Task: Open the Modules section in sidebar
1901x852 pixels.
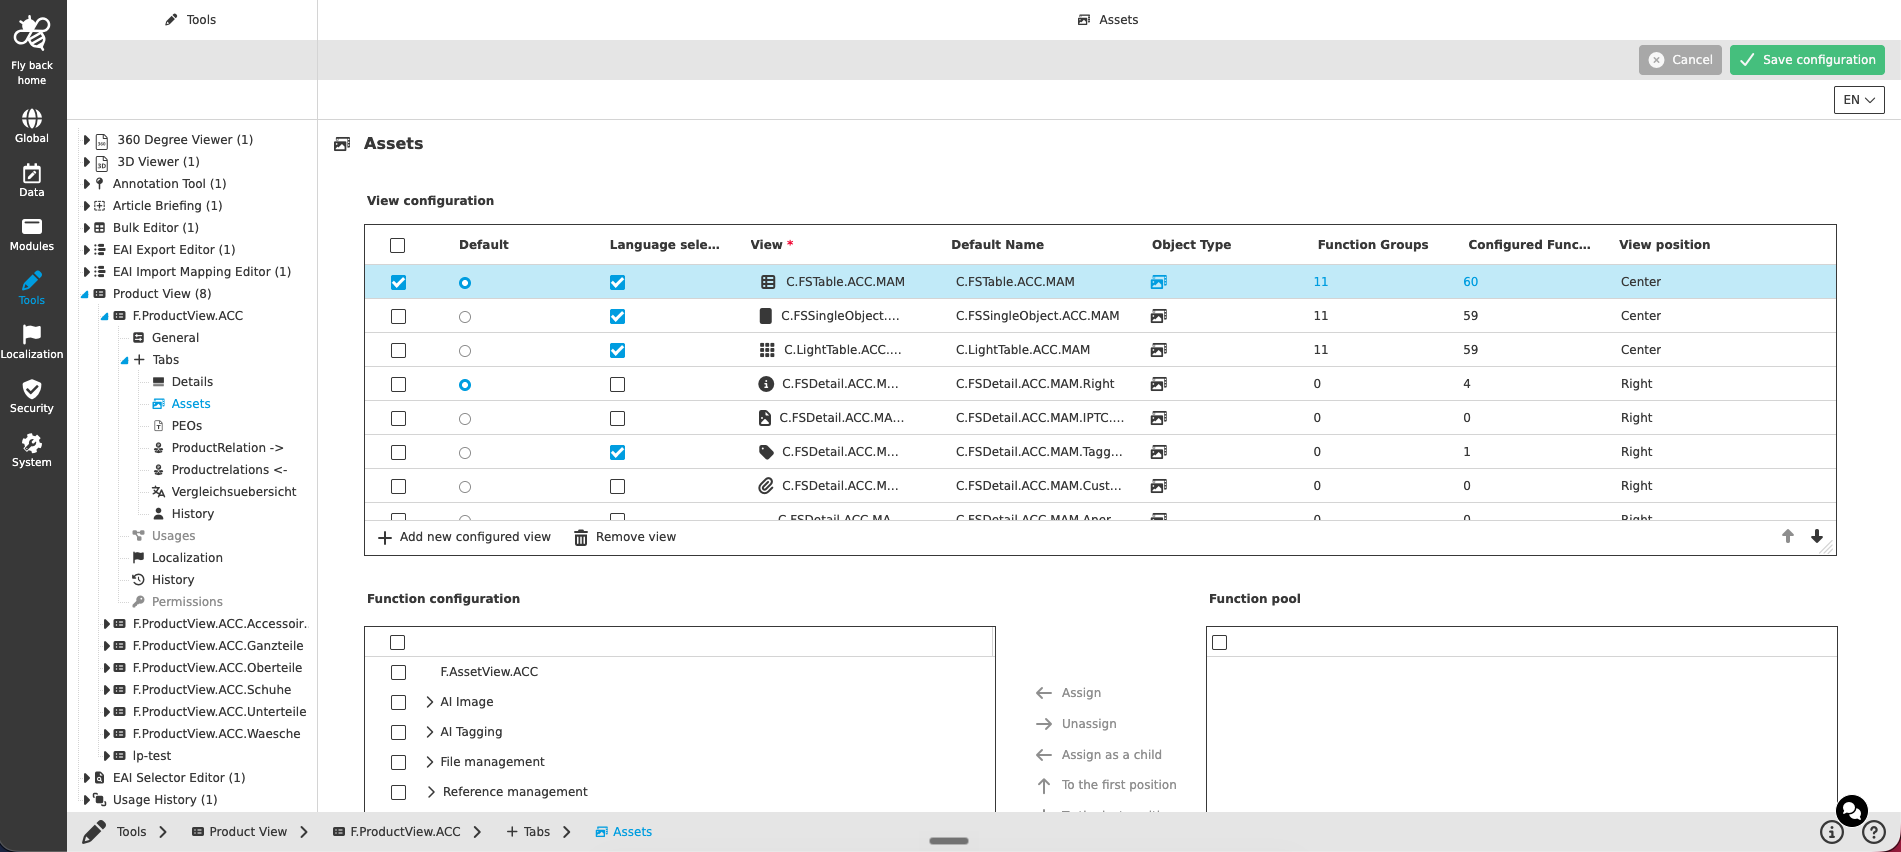Action: tap(32, 234)
